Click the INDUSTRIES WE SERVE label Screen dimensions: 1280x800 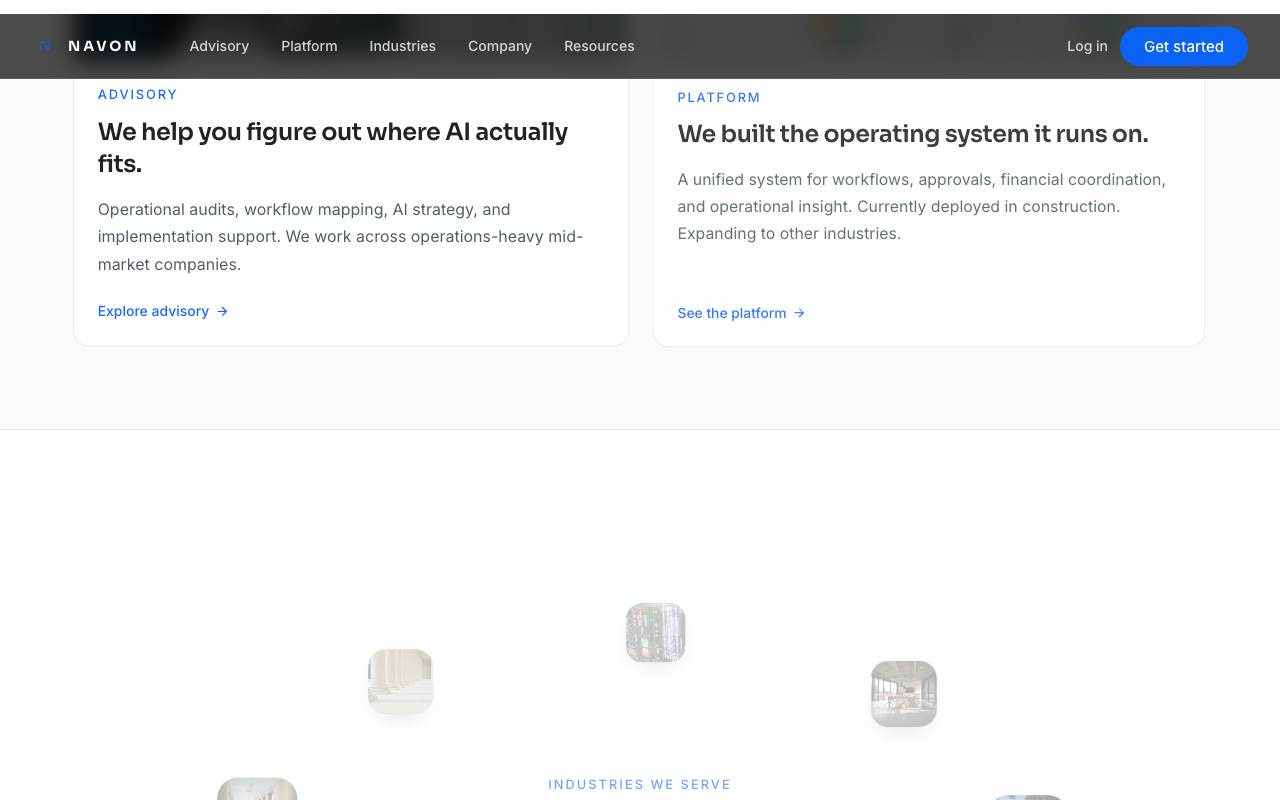(640, 784)
